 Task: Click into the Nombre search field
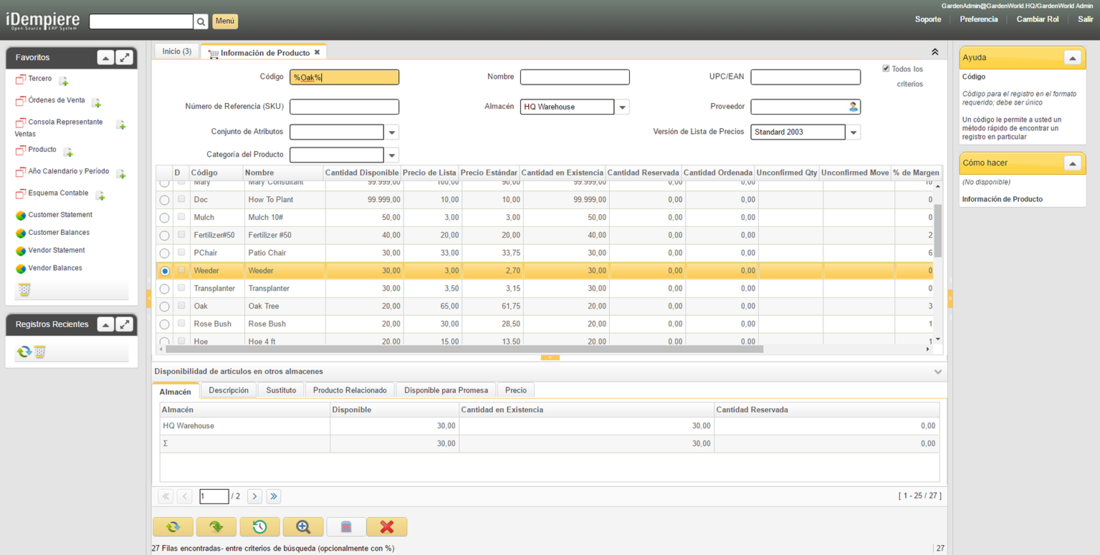(x=574, y=77)
